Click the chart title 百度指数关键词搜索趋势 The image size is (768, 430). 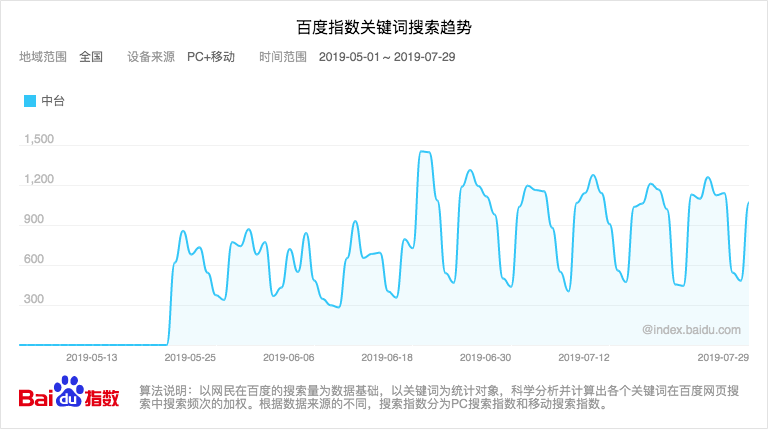(x=384, y=27)
